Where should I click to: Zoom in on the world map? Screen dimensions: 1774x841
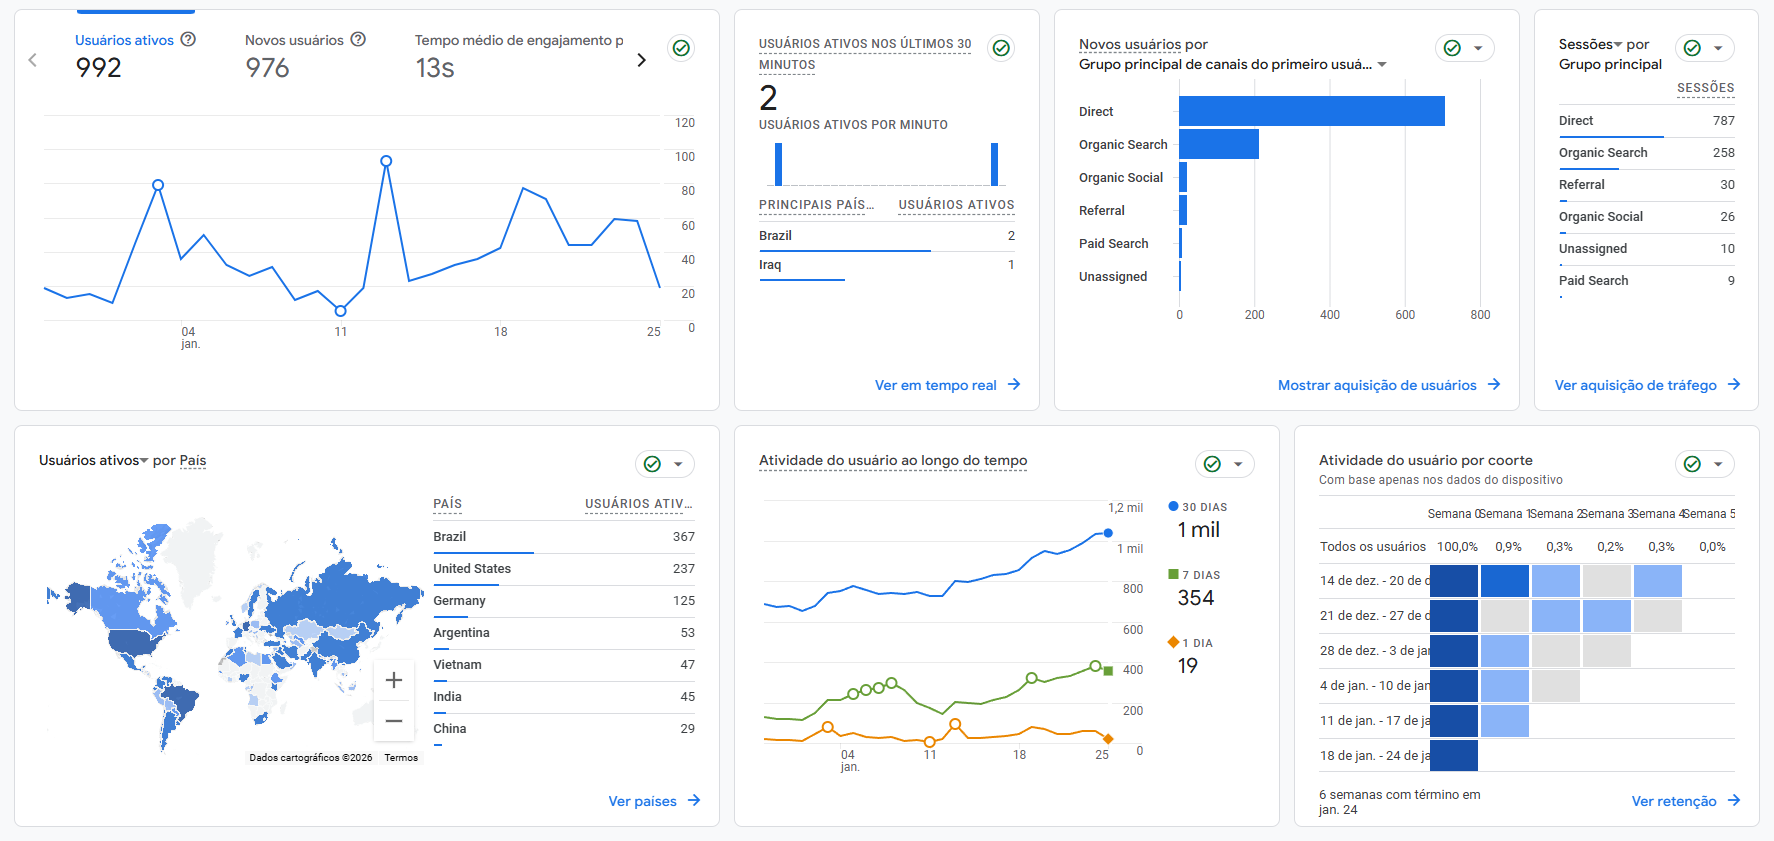pos(394,680)
